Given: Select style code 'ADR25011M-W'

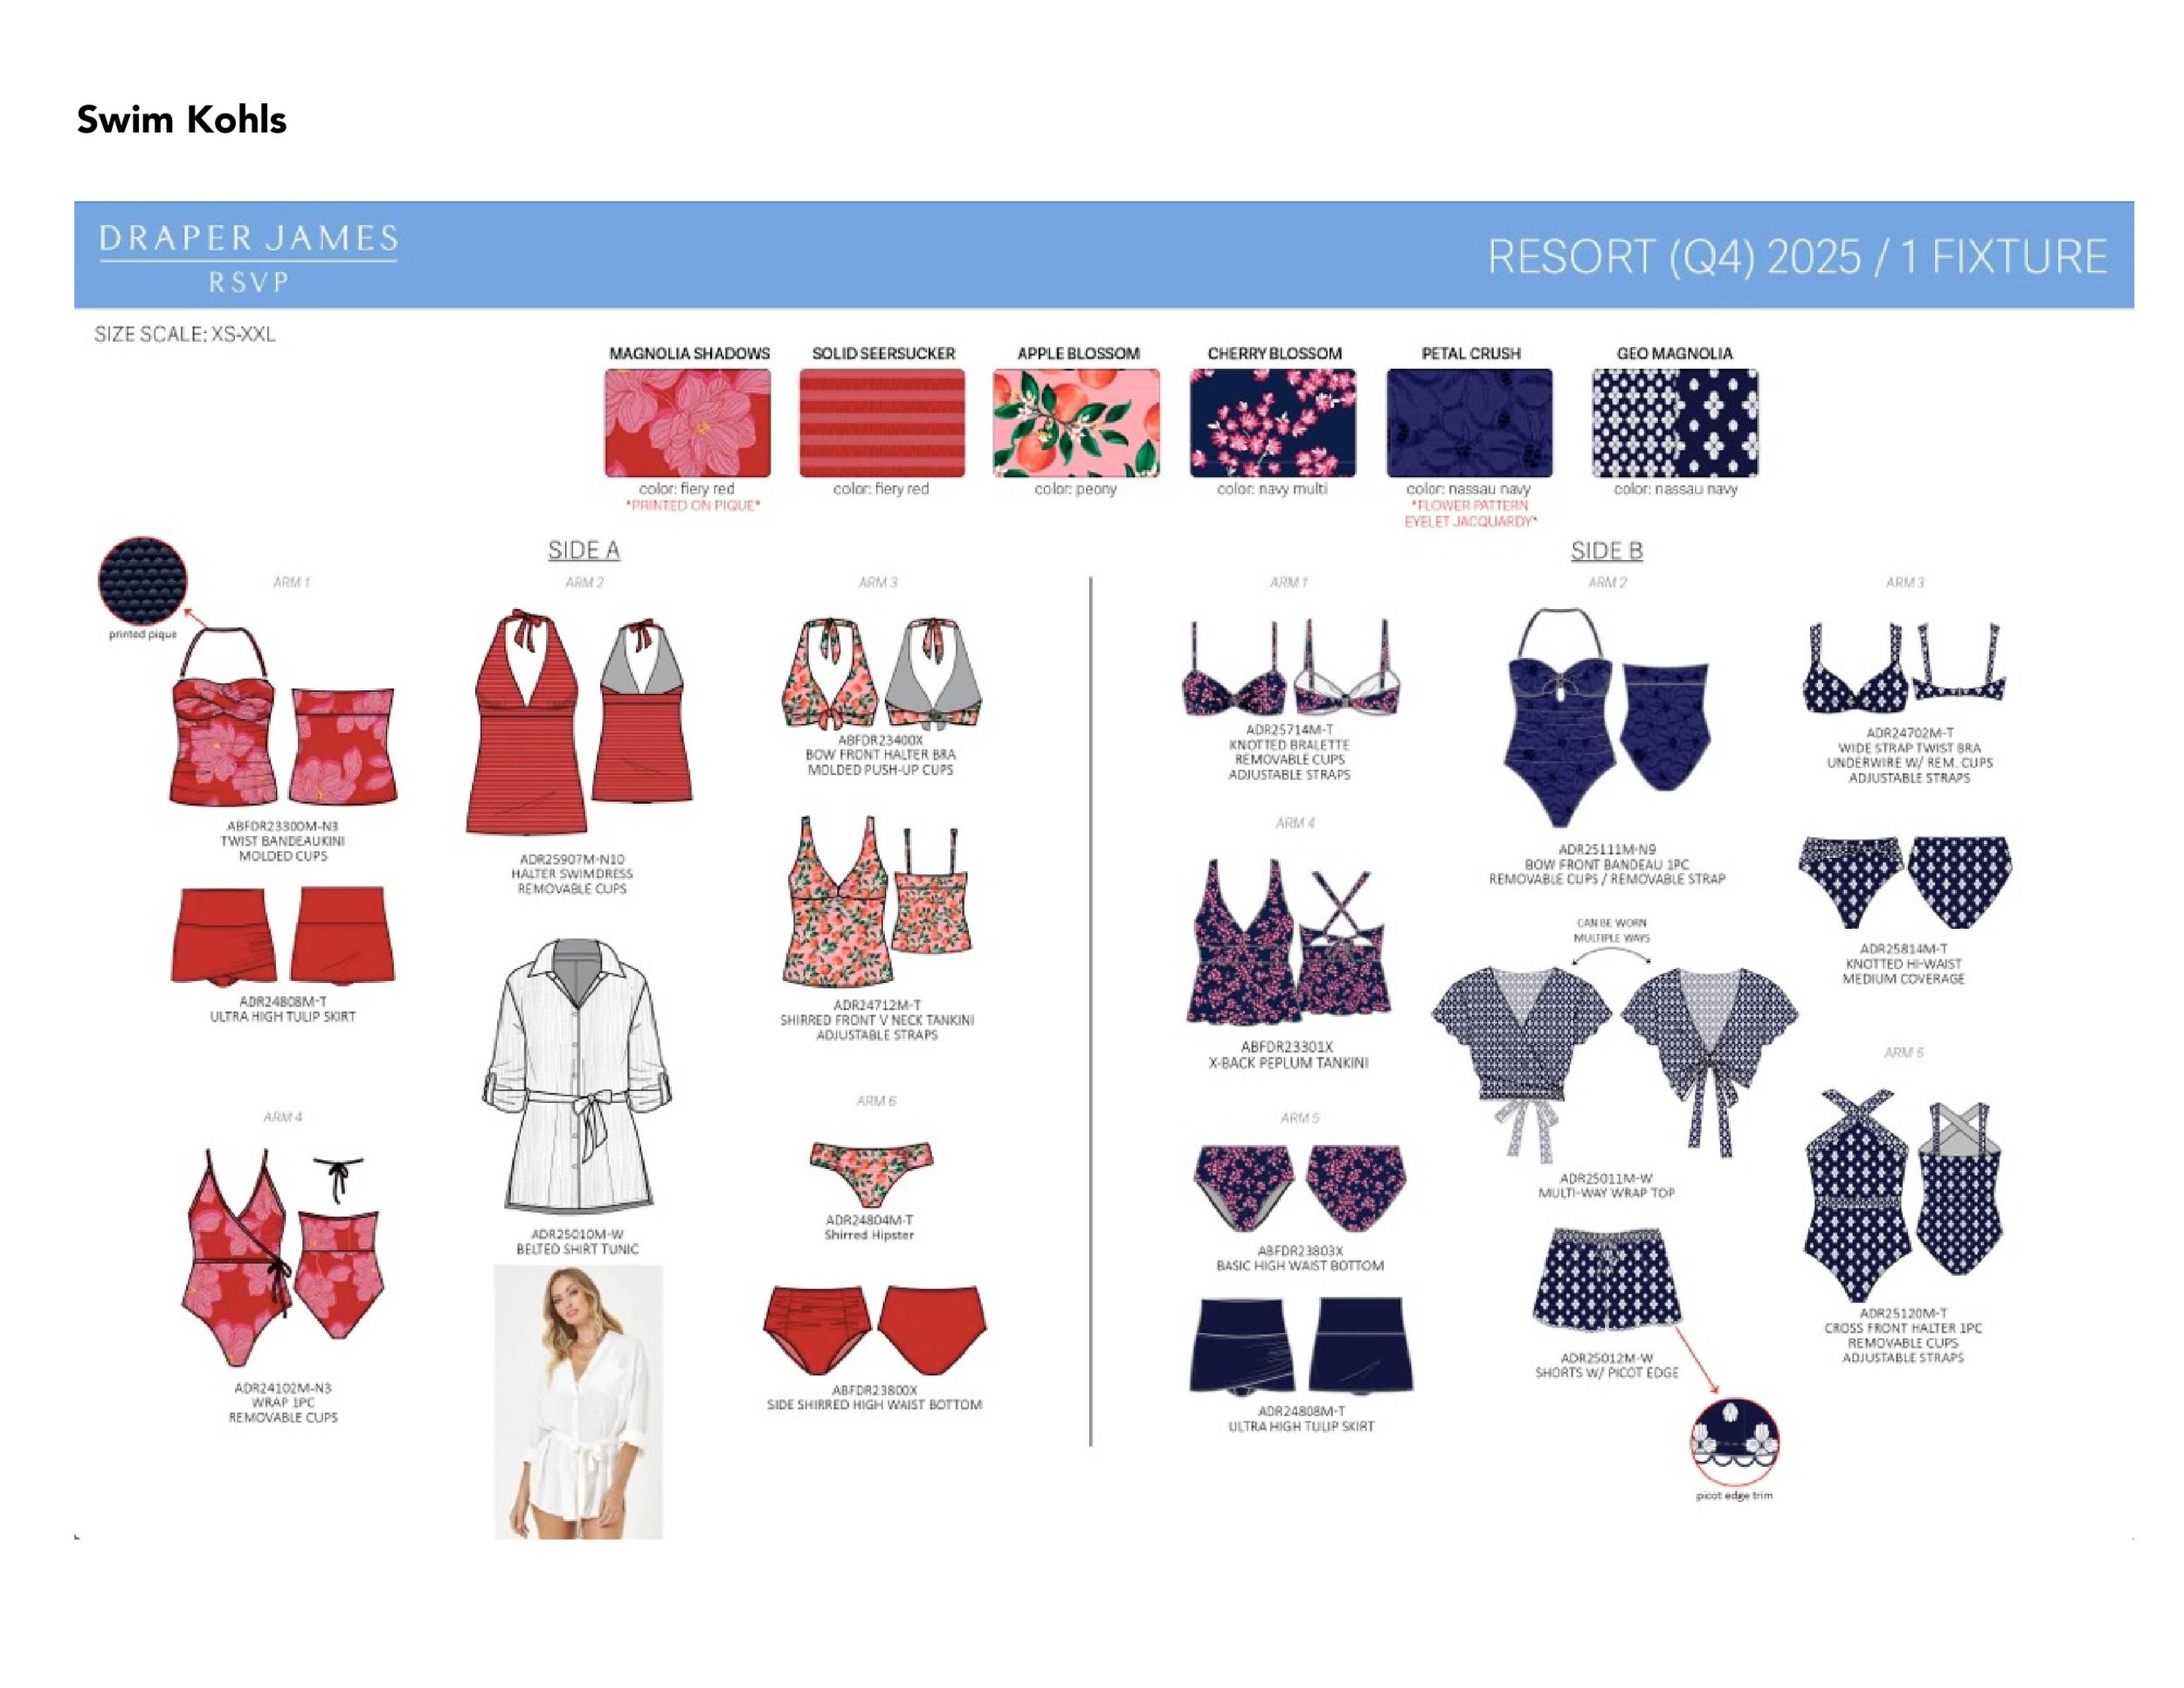Looking at the screenshot, I should [1606, 1178].
